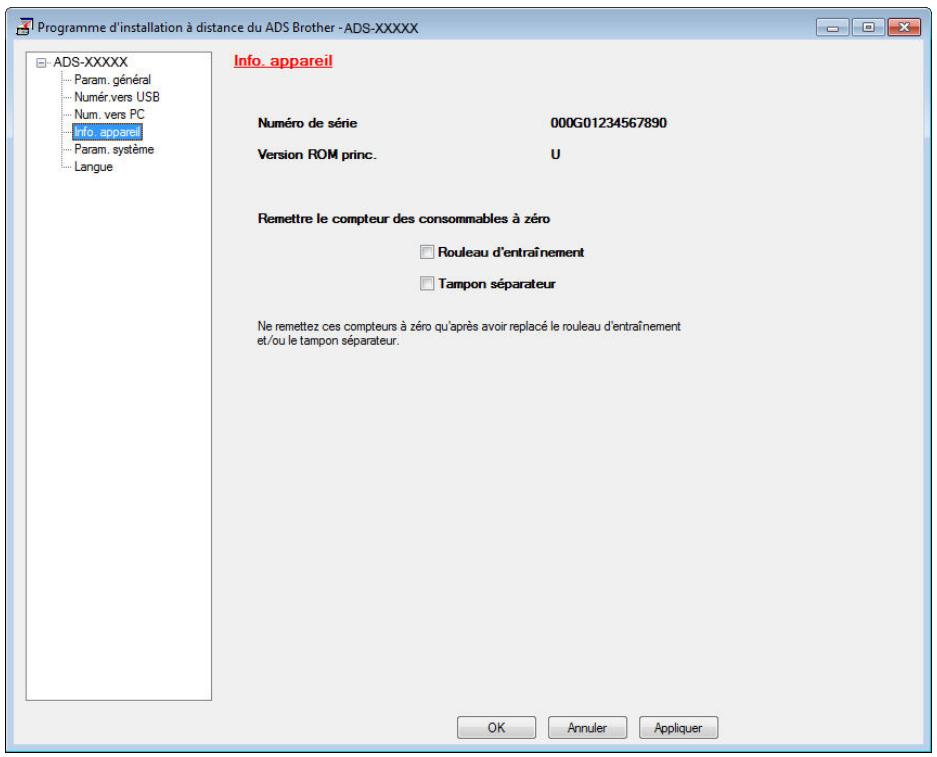Viewport: 937px width, 757px height.
Task: Click the Info. appareil red heading
Action: click(x=283, y=61)
